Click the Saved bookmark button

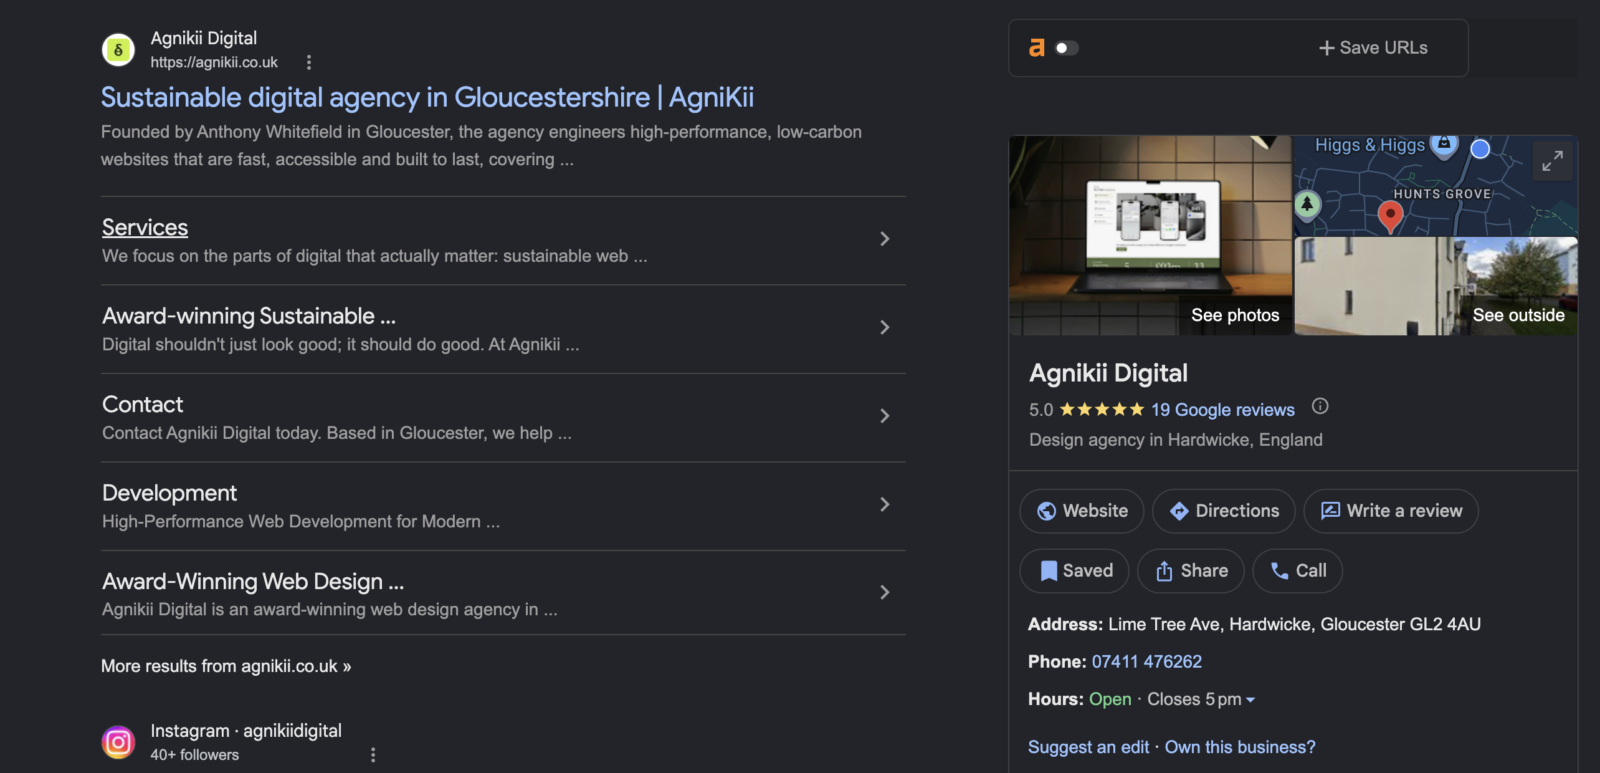point(1075,571)
